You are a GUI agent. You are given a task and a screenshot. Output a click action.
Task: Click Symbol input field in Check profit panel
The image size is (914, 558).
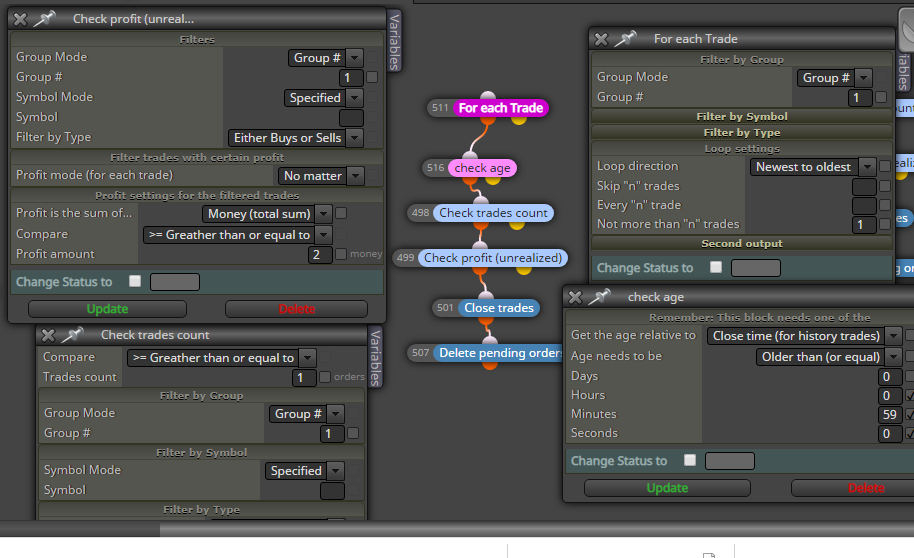[x=351, y=118]
